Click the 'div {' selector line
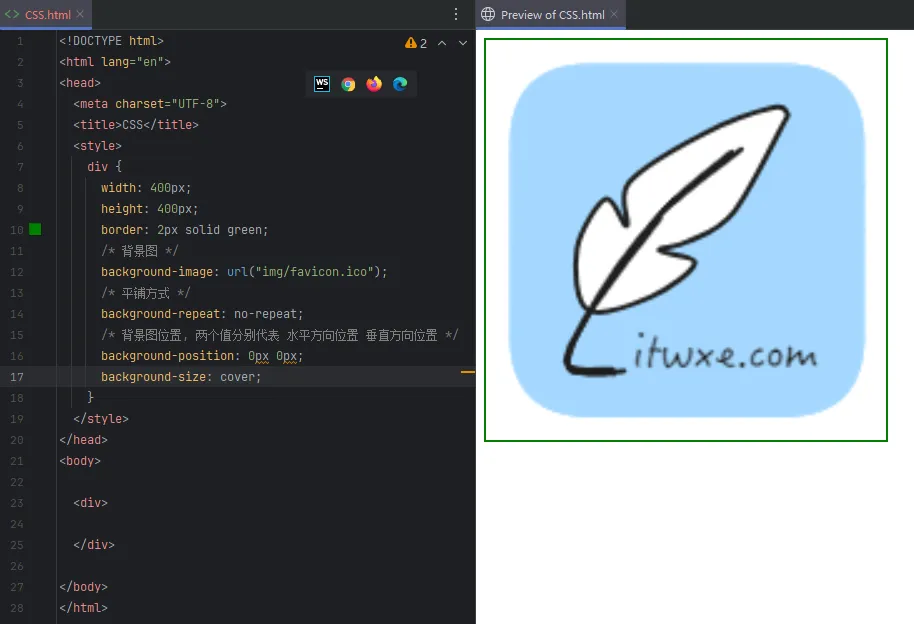Image resolution: width=914 pixels, height=624 pixels. click(104, 167)
